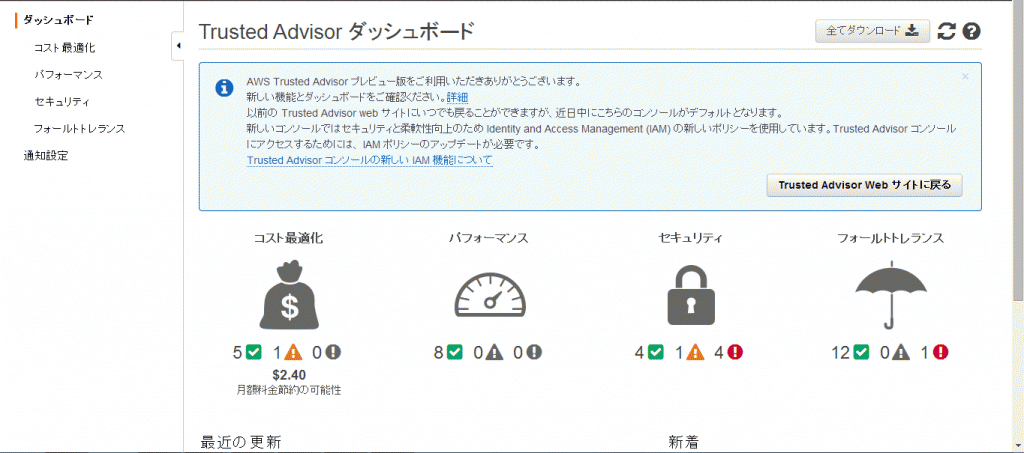Dismiss the preview notice banner
Image resolution: width=1024 pixels, height=453 pixels.
965,76
